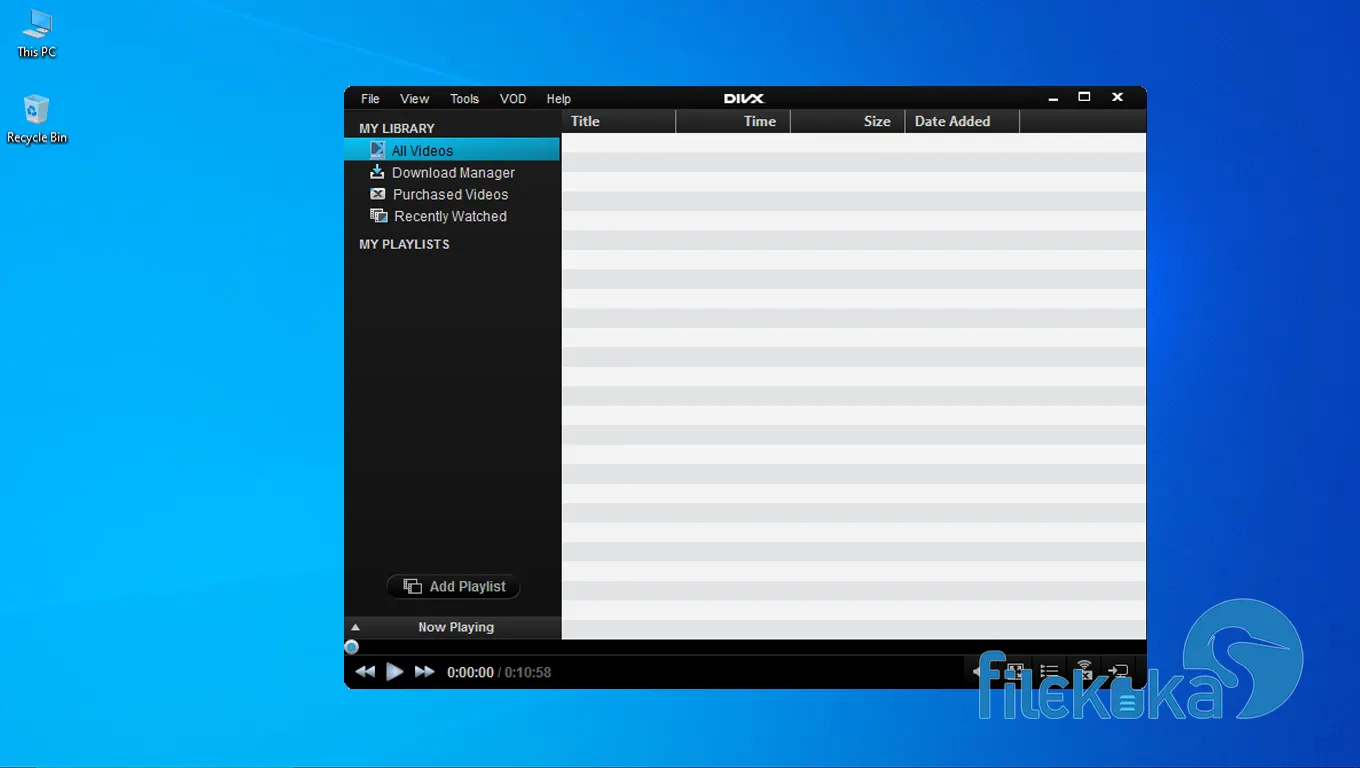This screenshot has height=768, width=1360.
Task: Close the DivX Player window
Action: (1118, 97)
